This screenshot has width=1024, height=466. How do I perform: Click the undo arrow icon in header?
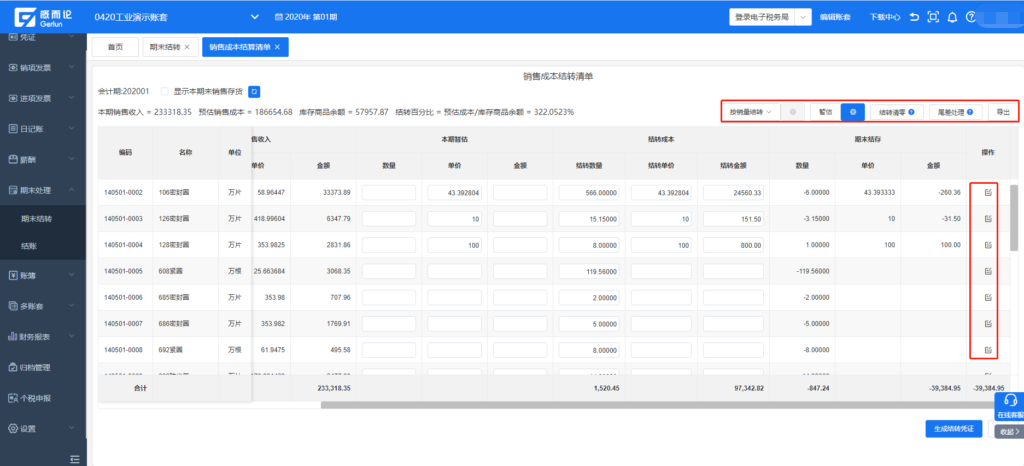click(914, 17)
